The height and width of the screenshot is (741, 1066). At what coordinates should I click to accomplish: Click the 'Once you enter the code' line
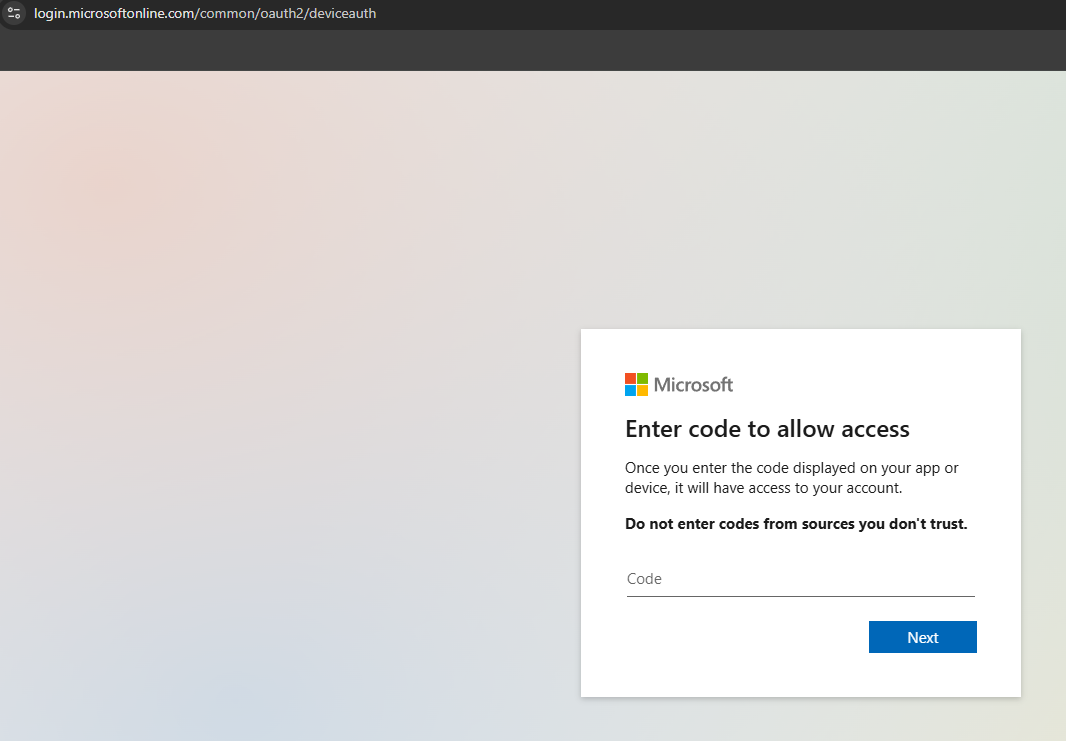(x=791, y=468)
